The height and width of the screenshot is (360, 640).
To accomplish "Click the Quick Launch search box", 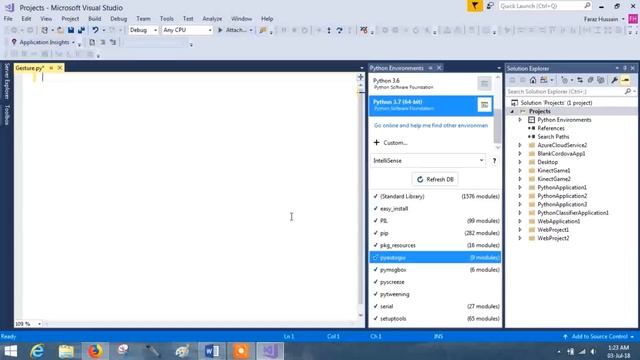I will 545,6.
